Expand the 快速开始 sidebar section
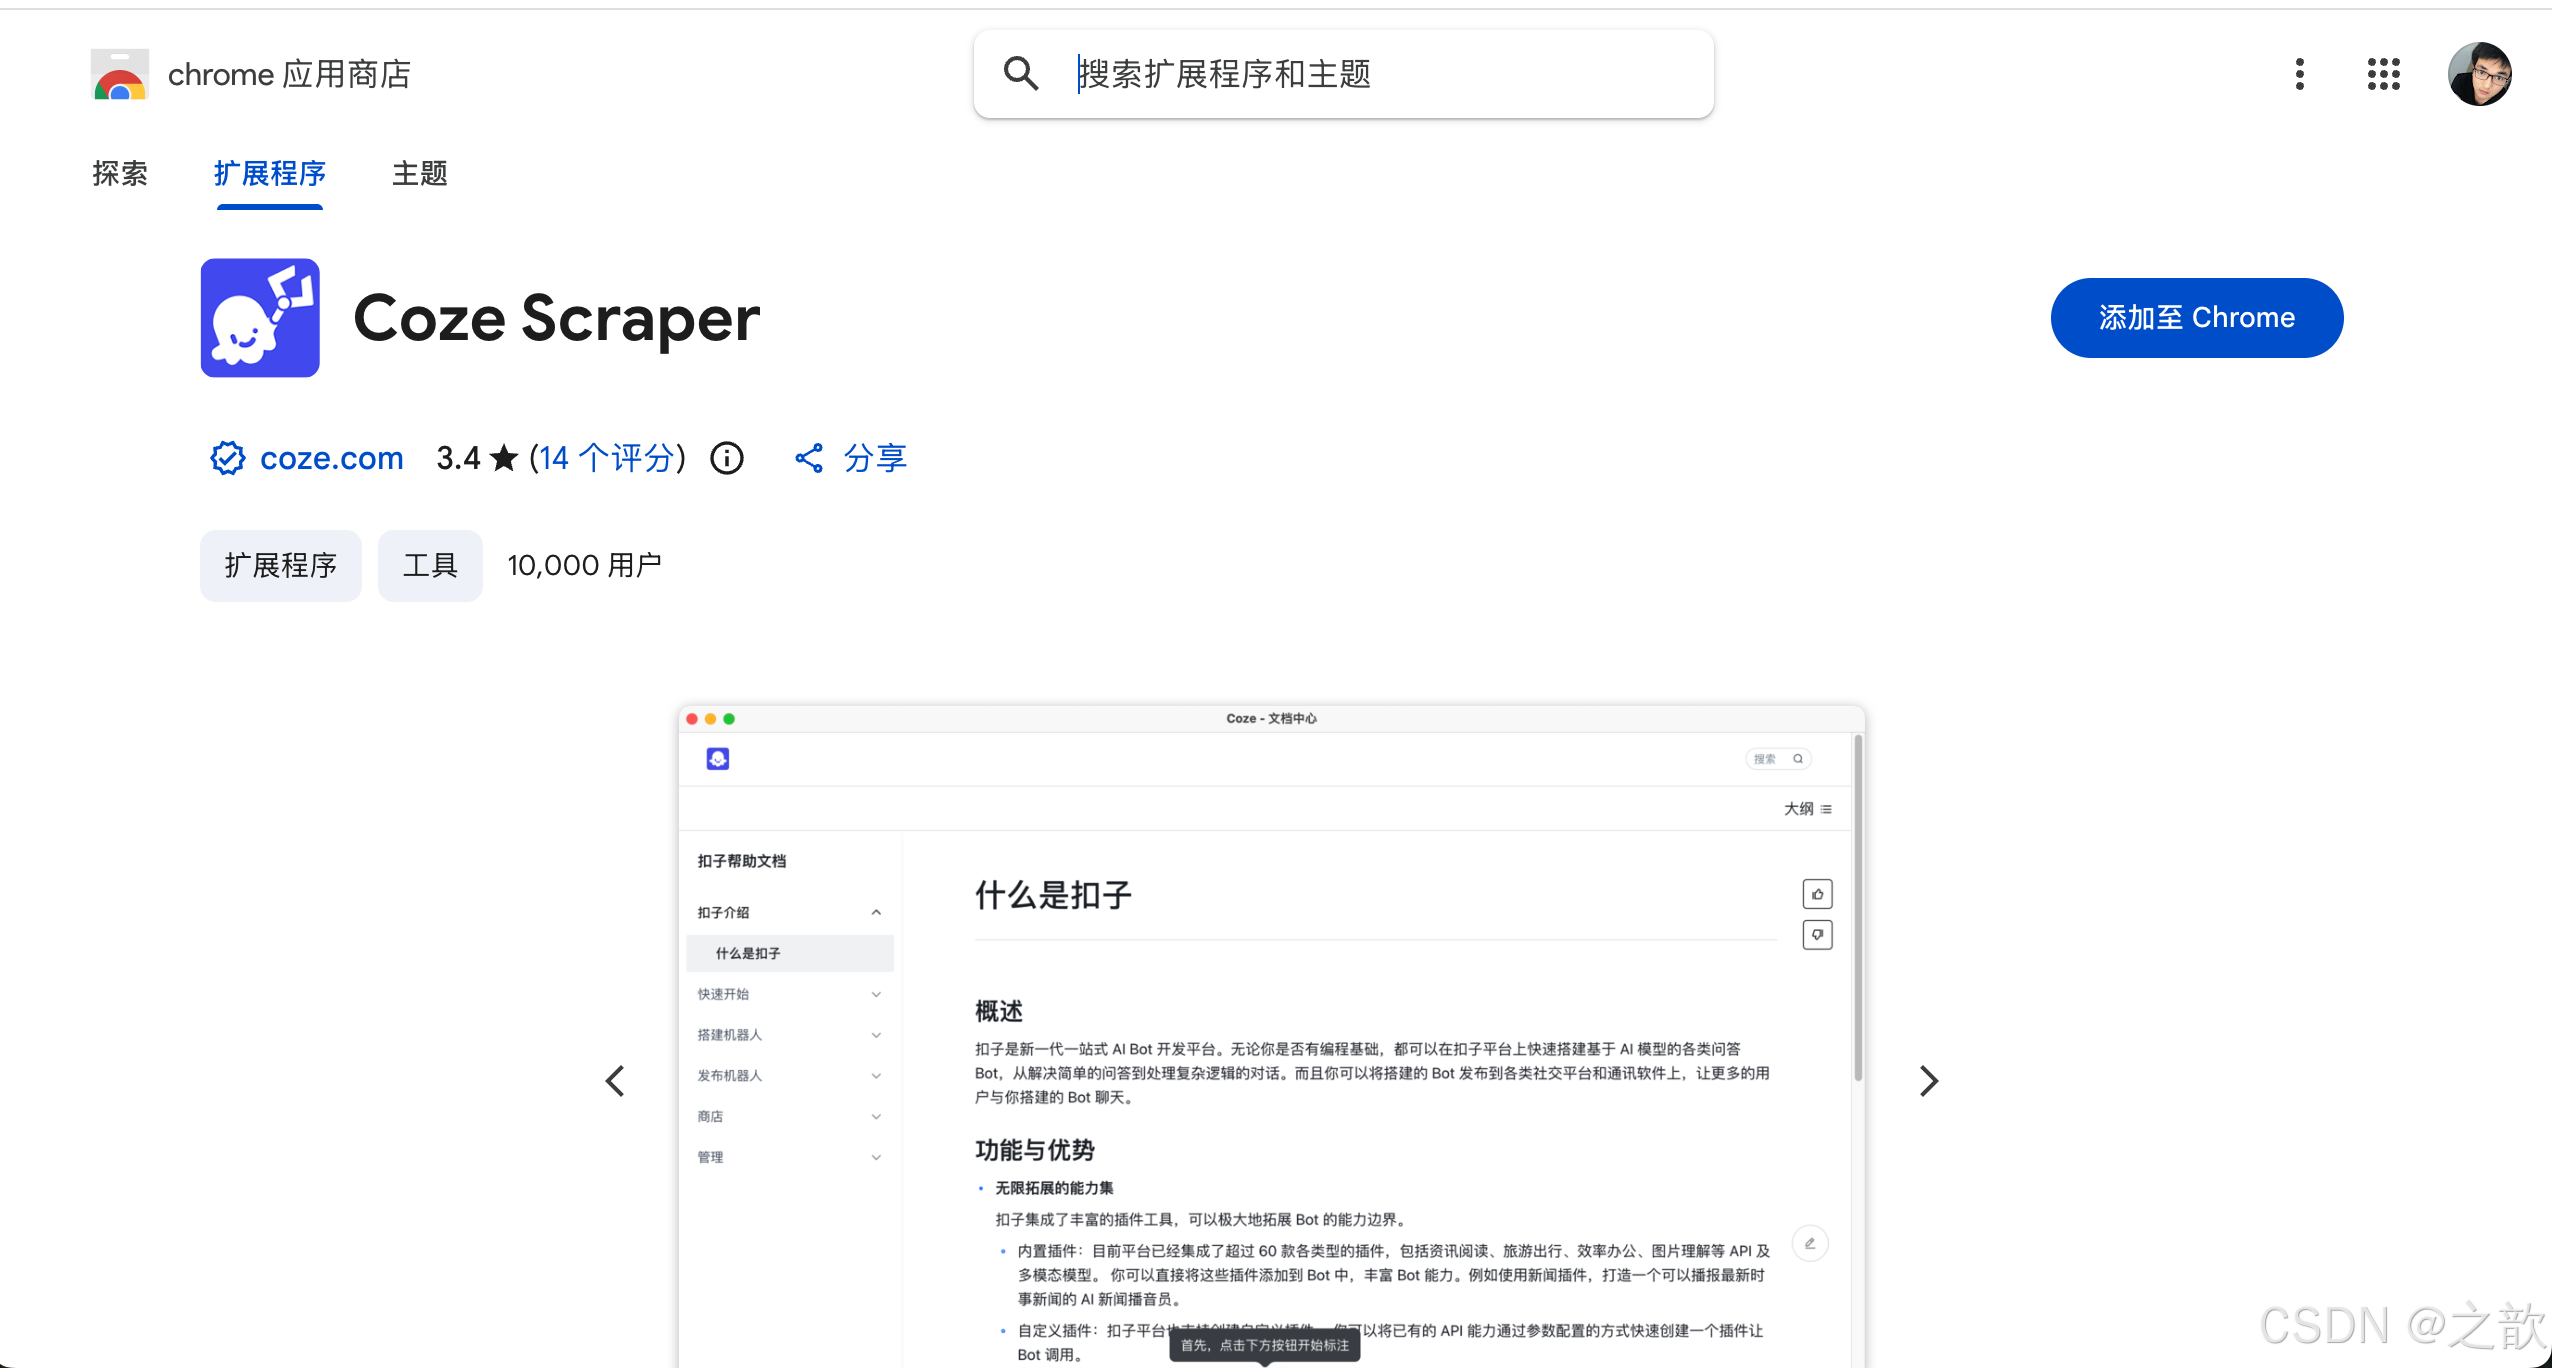The height and width of the screenshot is (1368, 2552). tap(876, 993)
